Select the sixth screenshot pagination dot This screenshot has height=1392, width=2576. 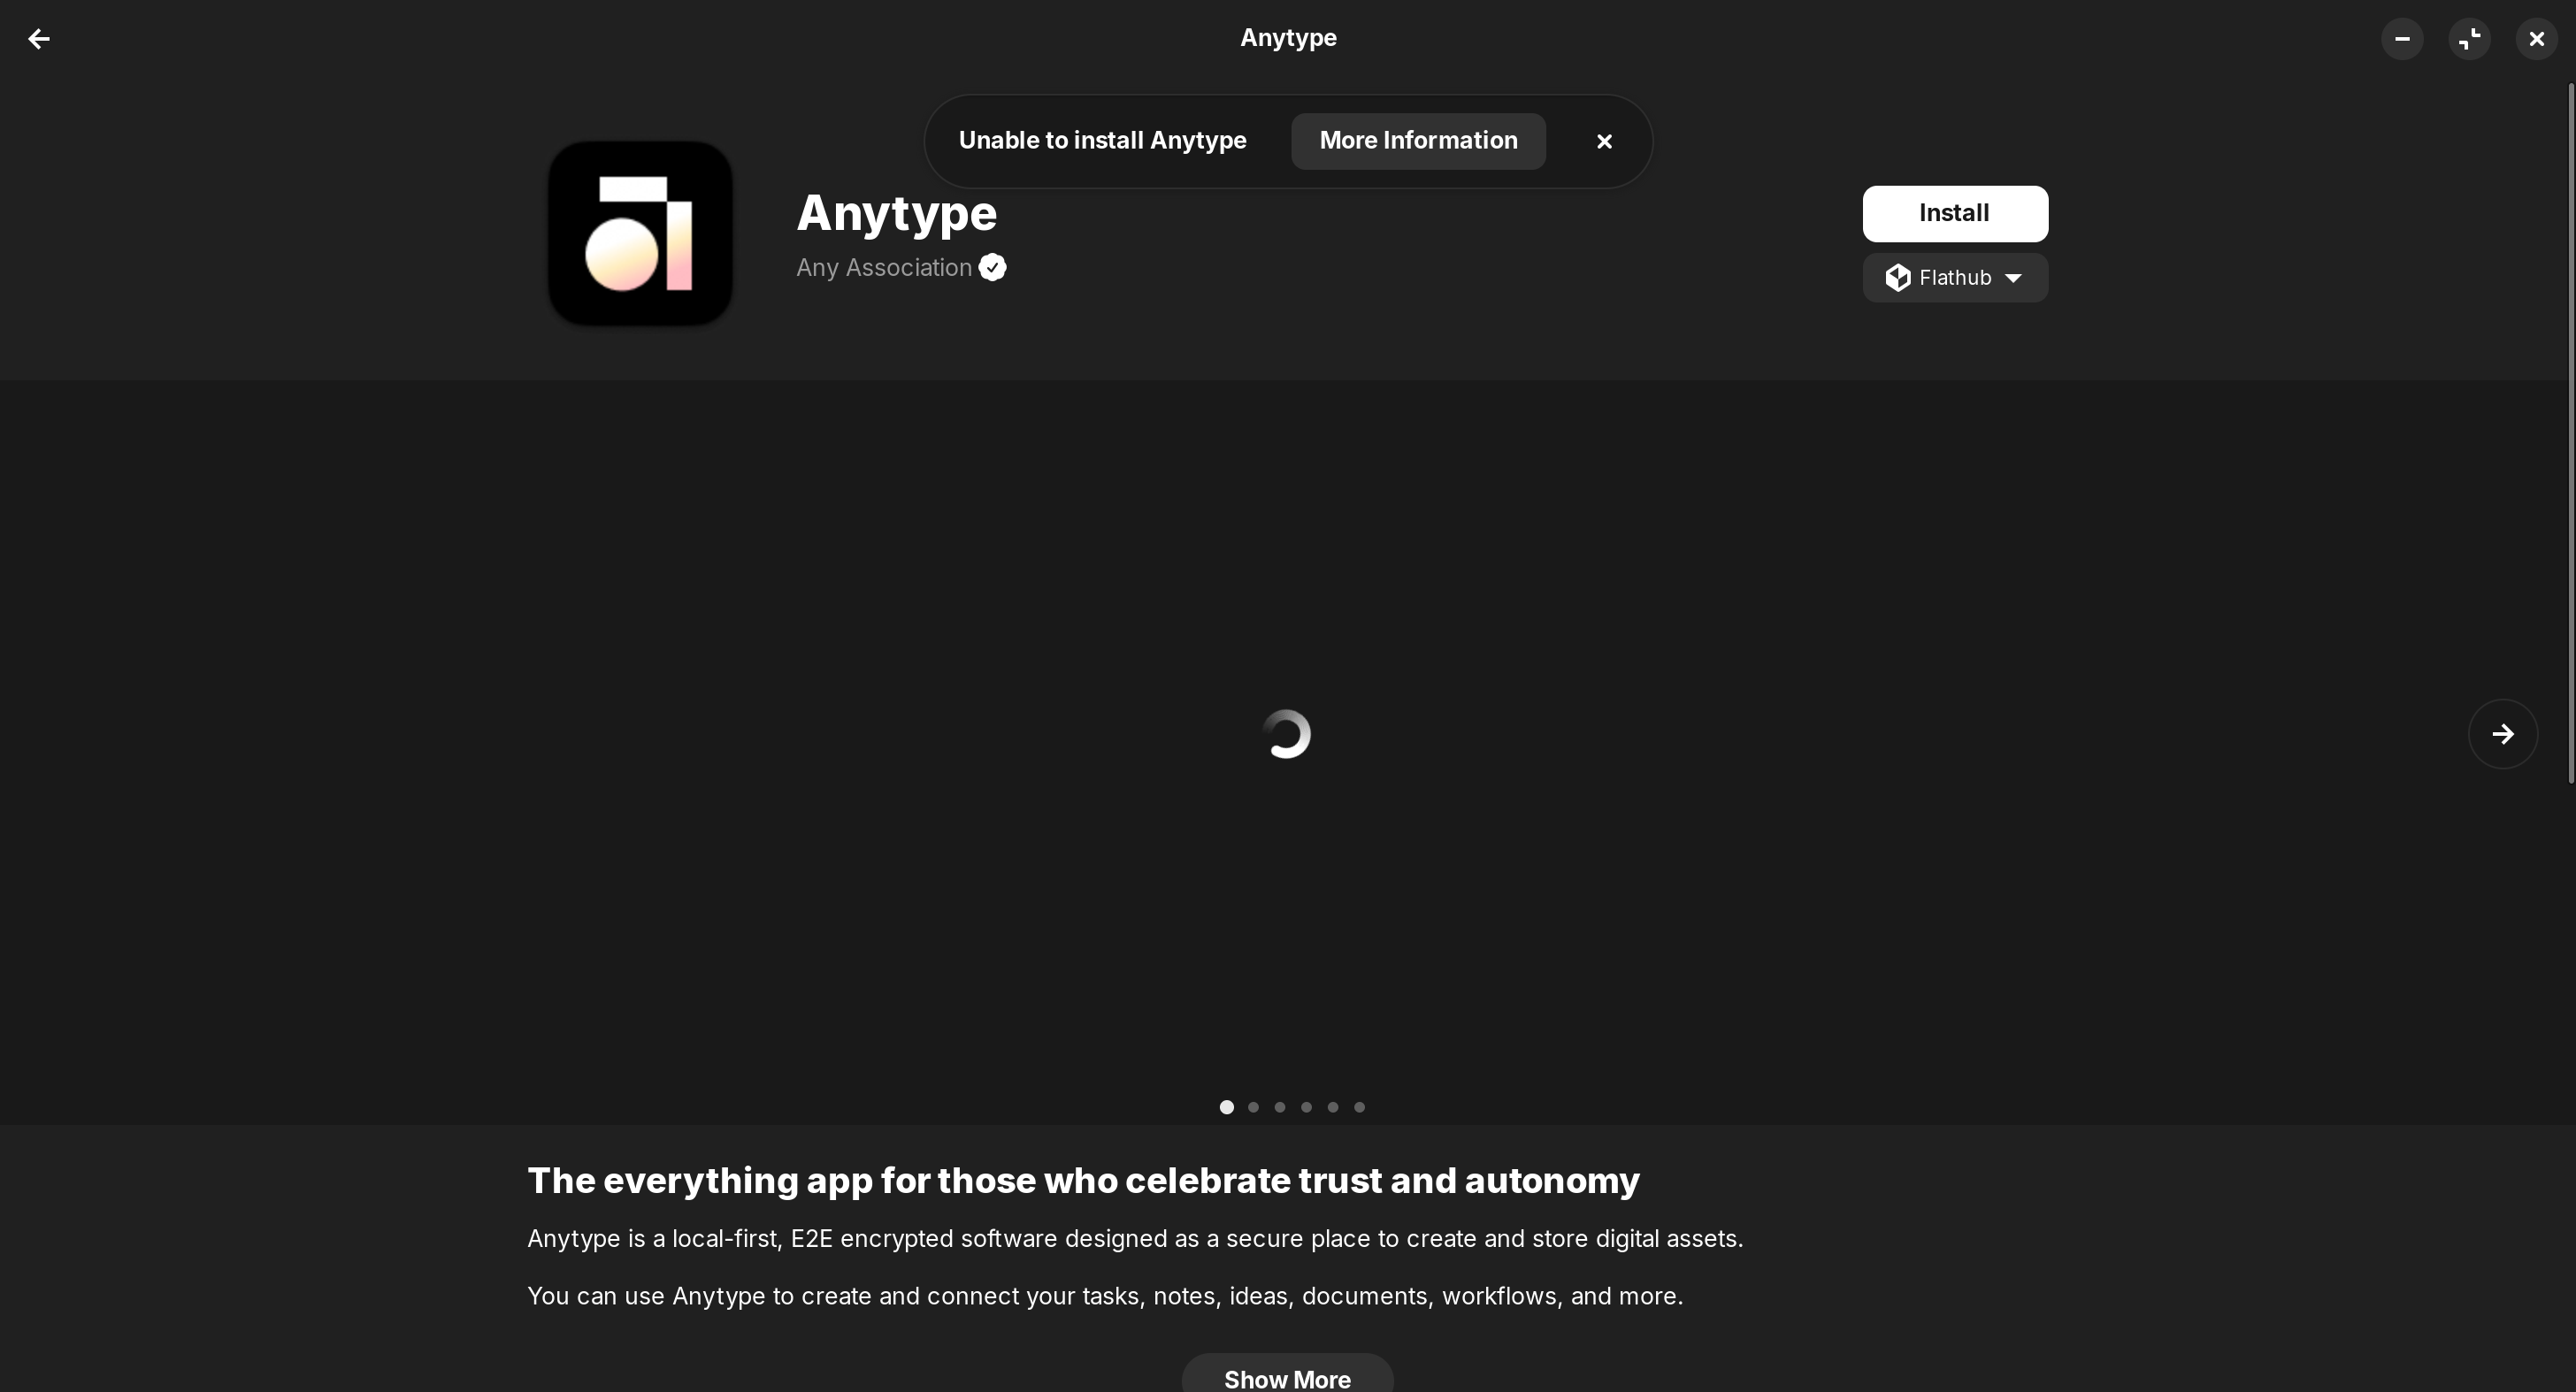1359,1107
